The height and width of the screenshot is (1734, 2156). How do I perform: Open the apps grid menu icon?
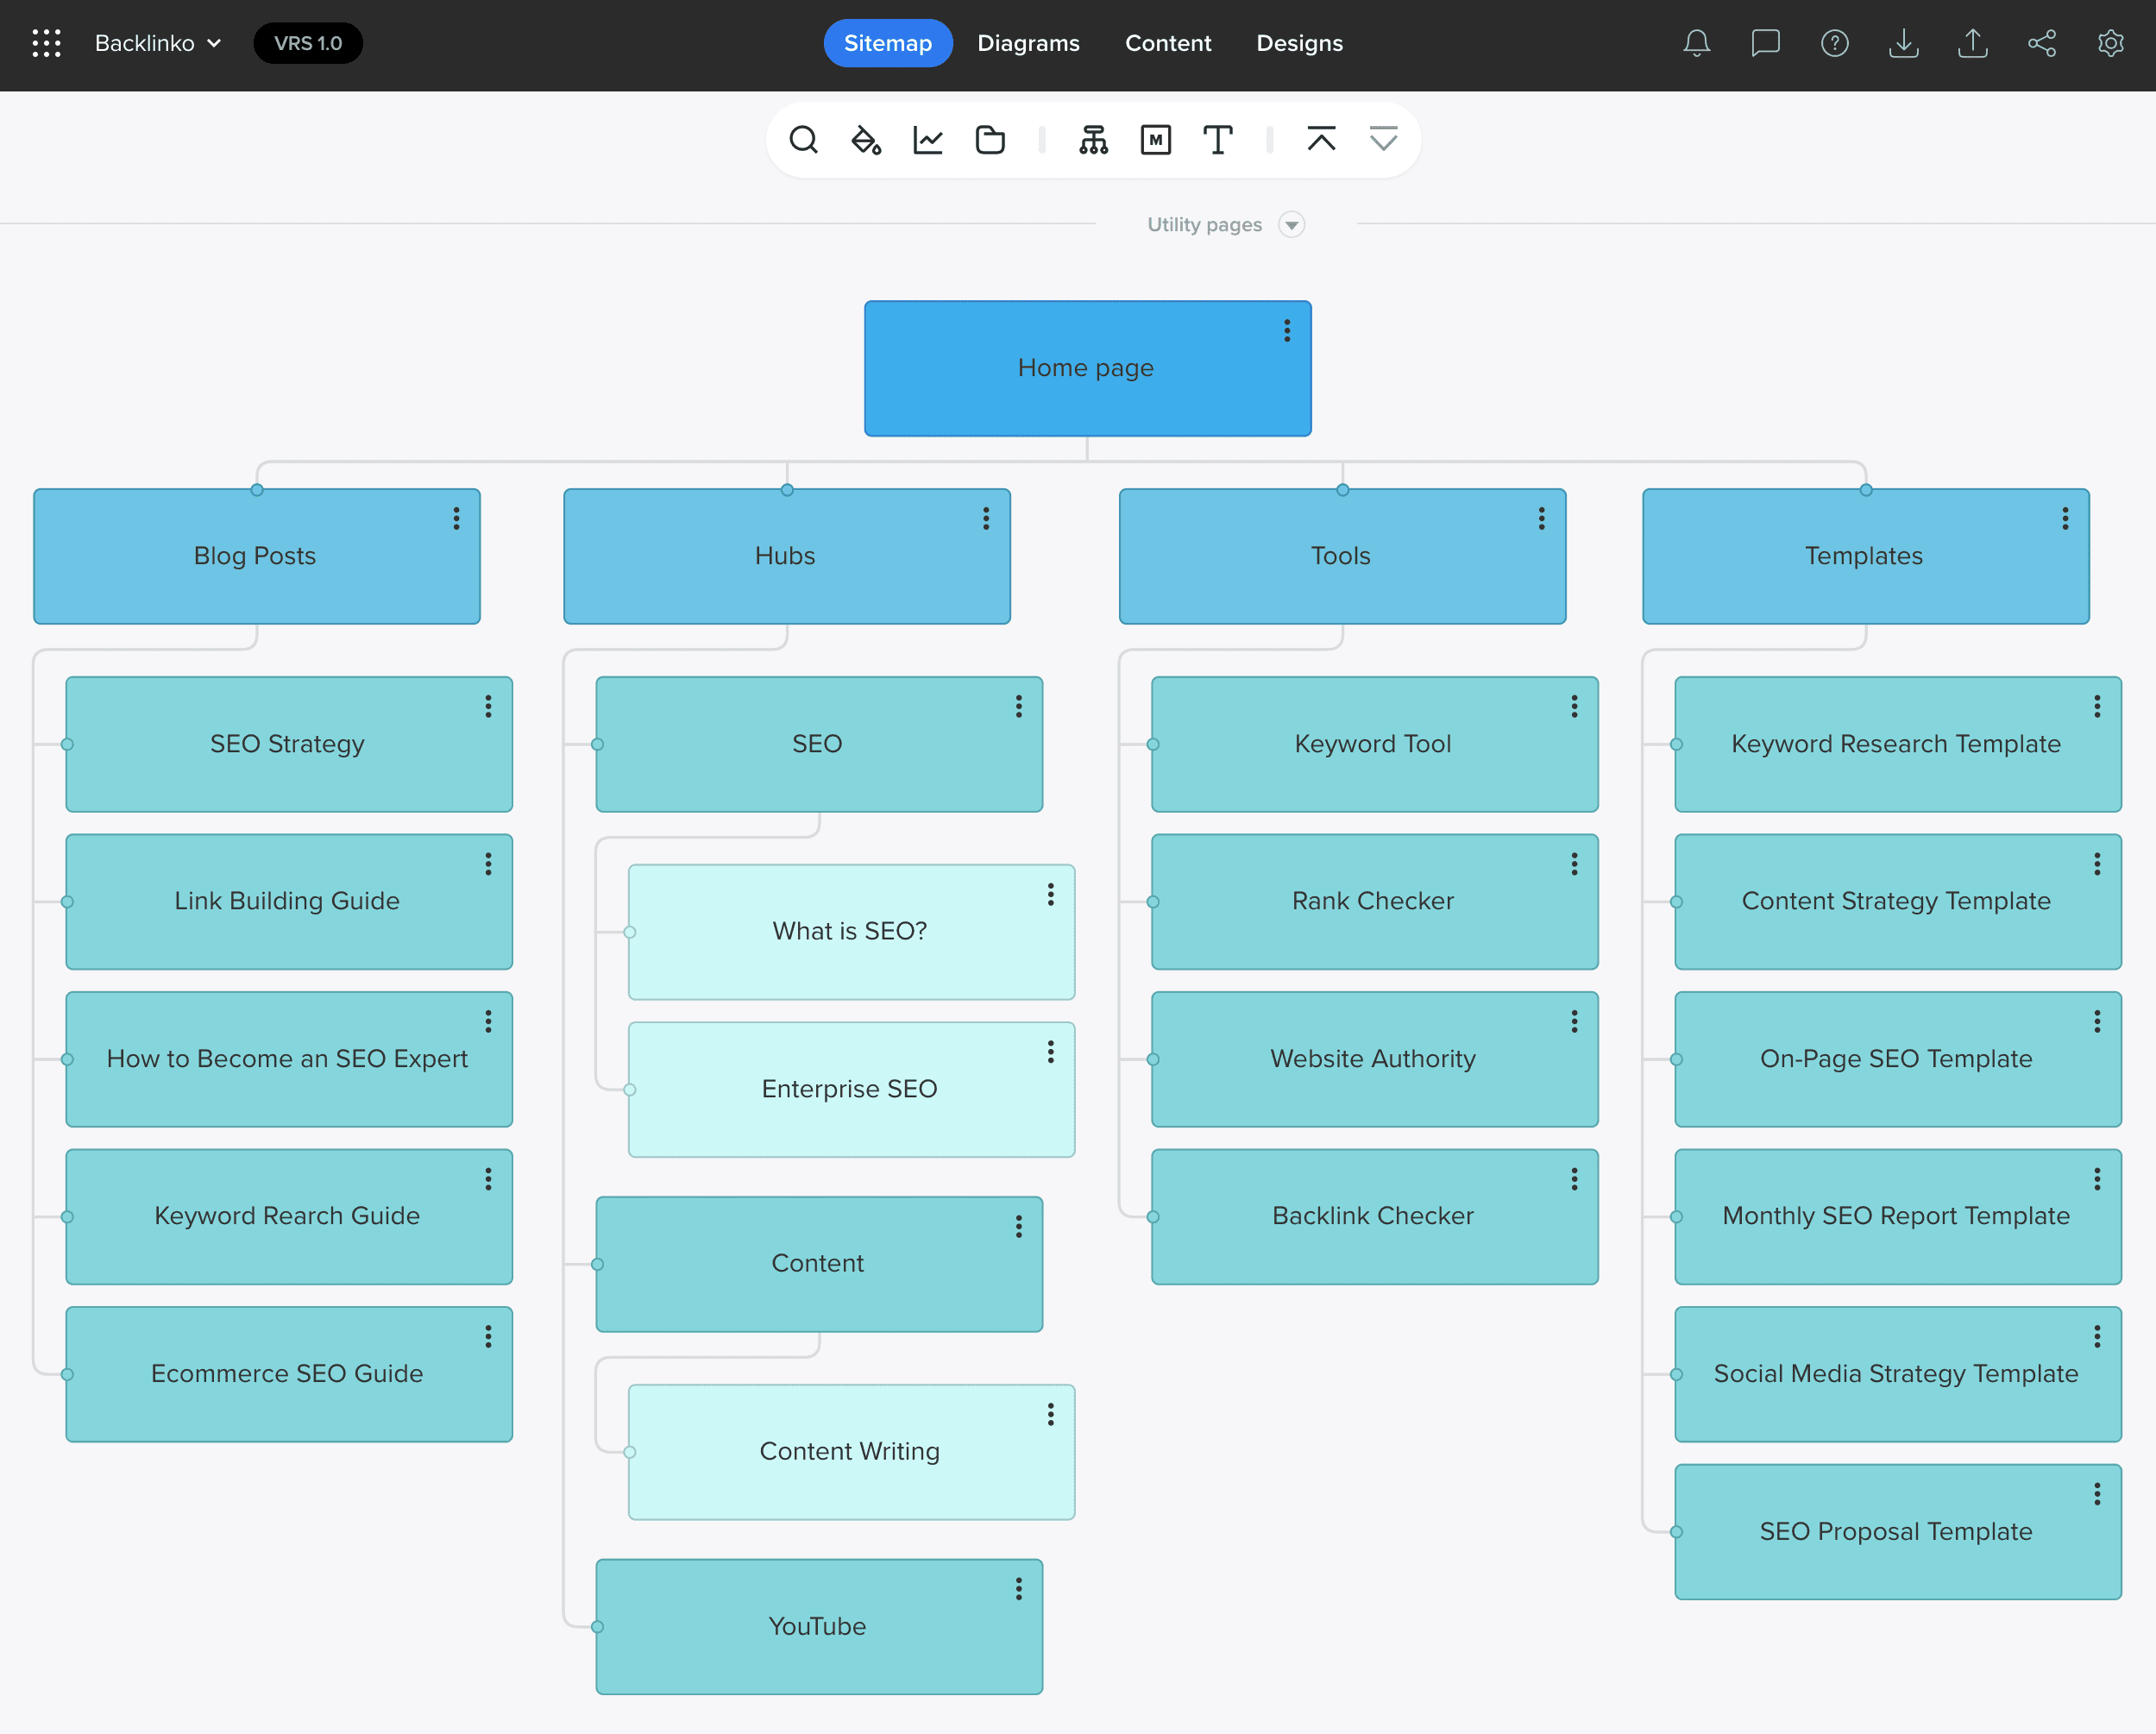pos(46,43)
